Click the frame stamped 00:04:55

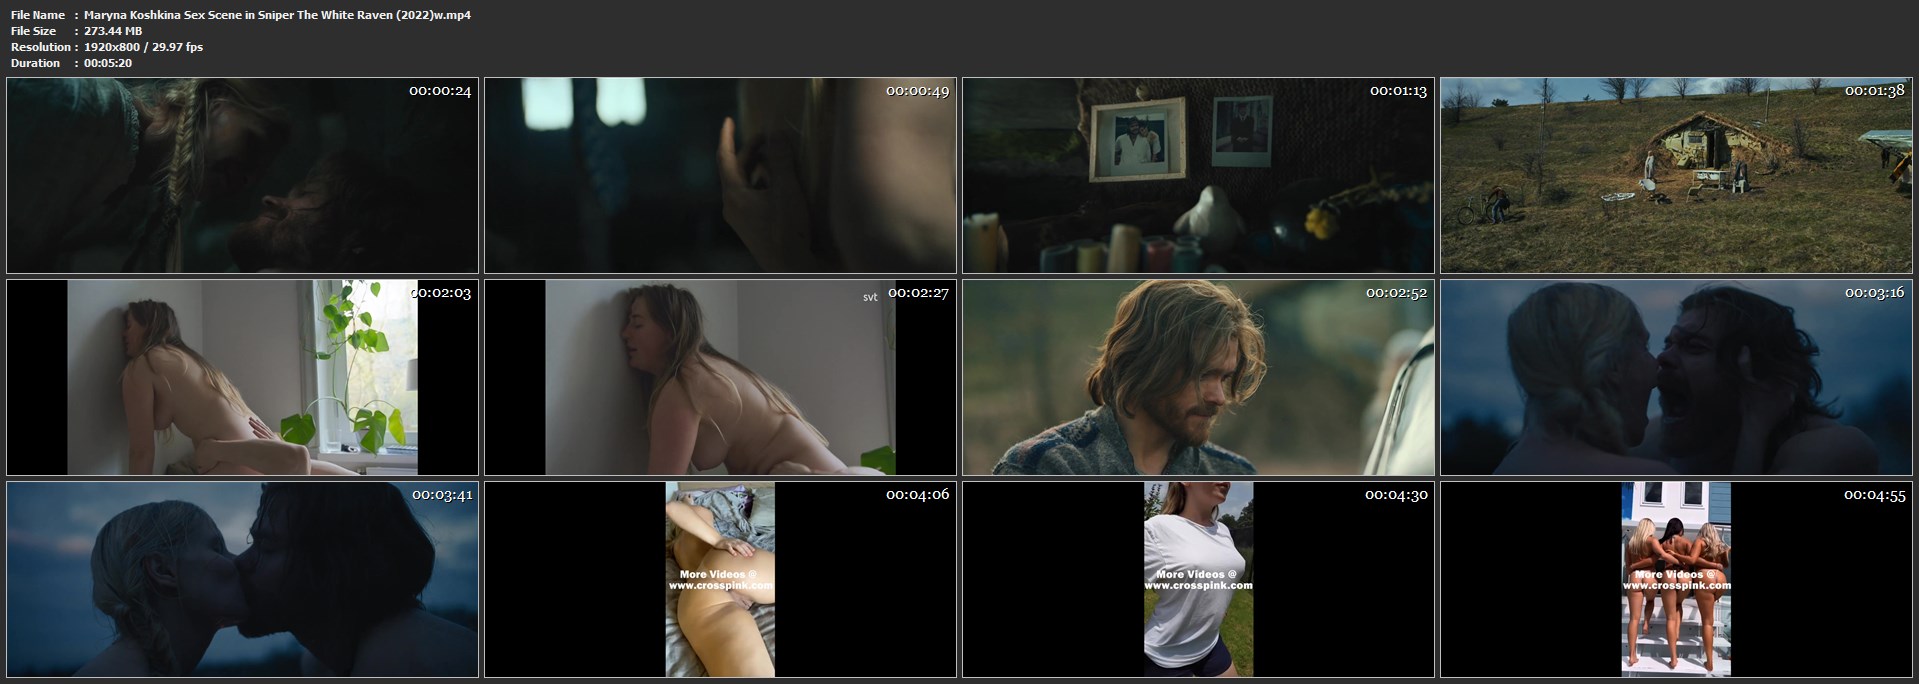(1676, 579)
